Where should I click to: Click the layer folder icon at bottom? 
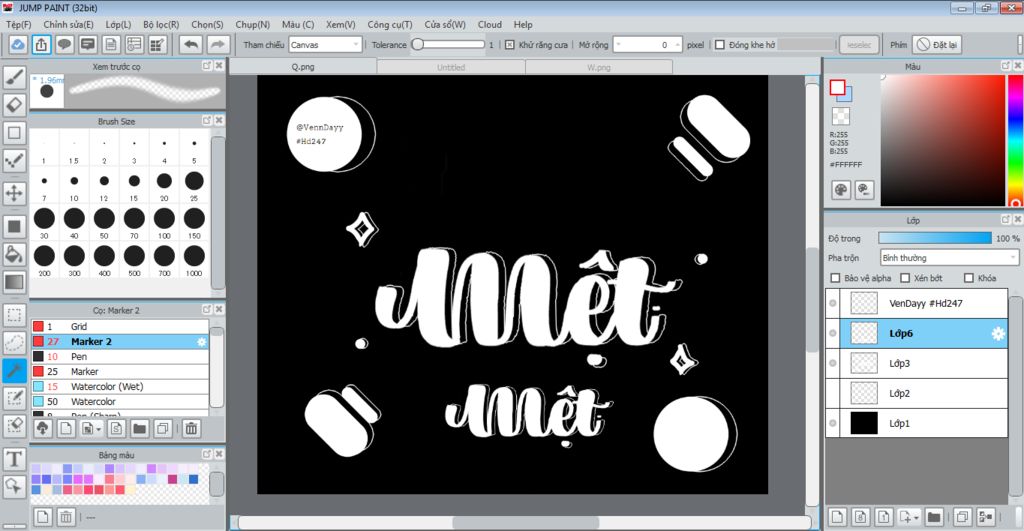pos(934,517)
